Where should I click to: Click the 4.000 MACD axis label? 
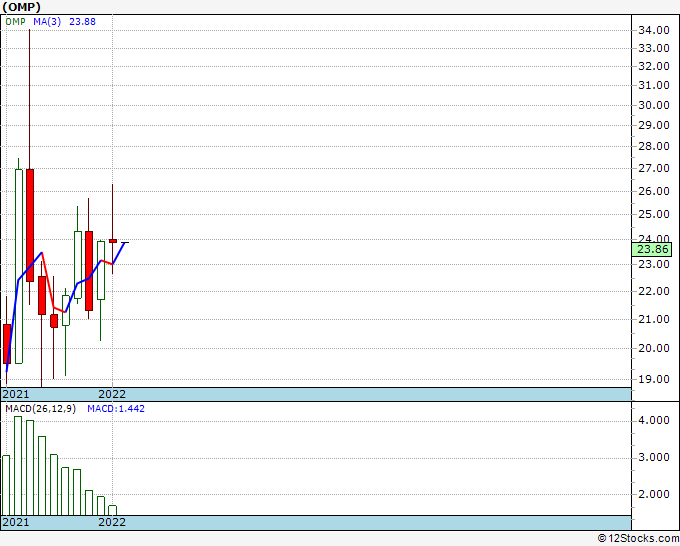pyautogui.click(x=654, y=420)
